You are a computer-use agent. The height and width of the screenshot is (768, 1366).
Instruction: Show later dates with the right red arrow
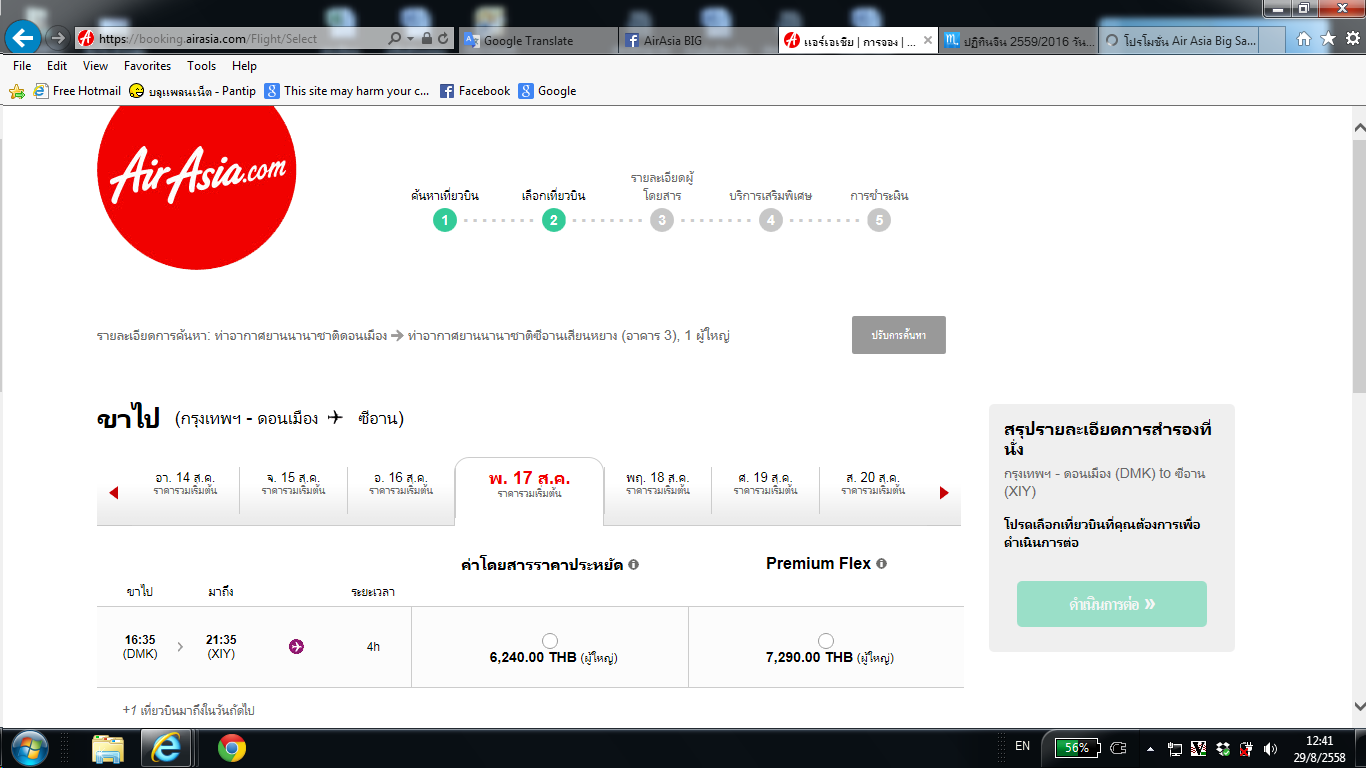click(943, 493)
